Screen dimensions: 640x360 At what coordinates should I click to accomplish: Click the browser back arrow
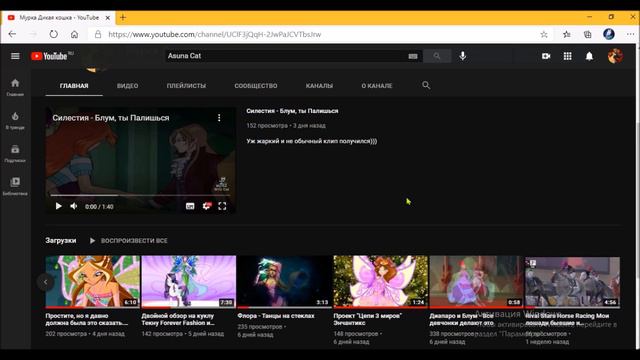(x=12, y=34)
